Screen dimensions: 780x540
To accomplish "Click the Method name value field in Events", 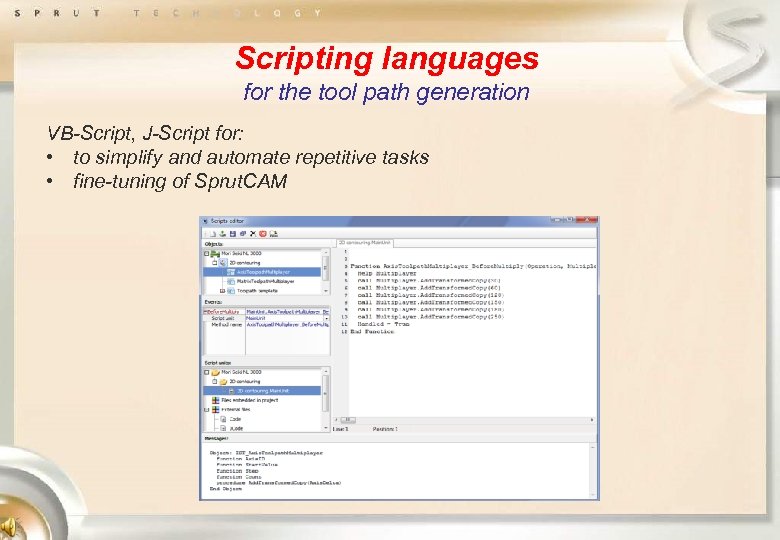I will (x=288, y=325).
